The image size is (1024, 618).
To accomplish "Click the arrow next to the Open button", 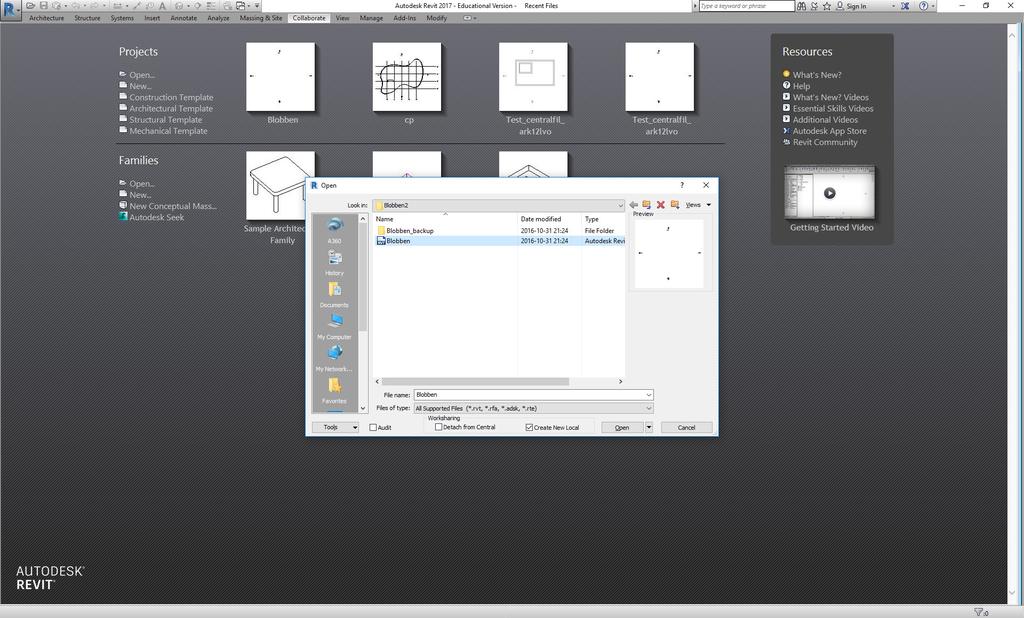I will click(x=648, y=427).
